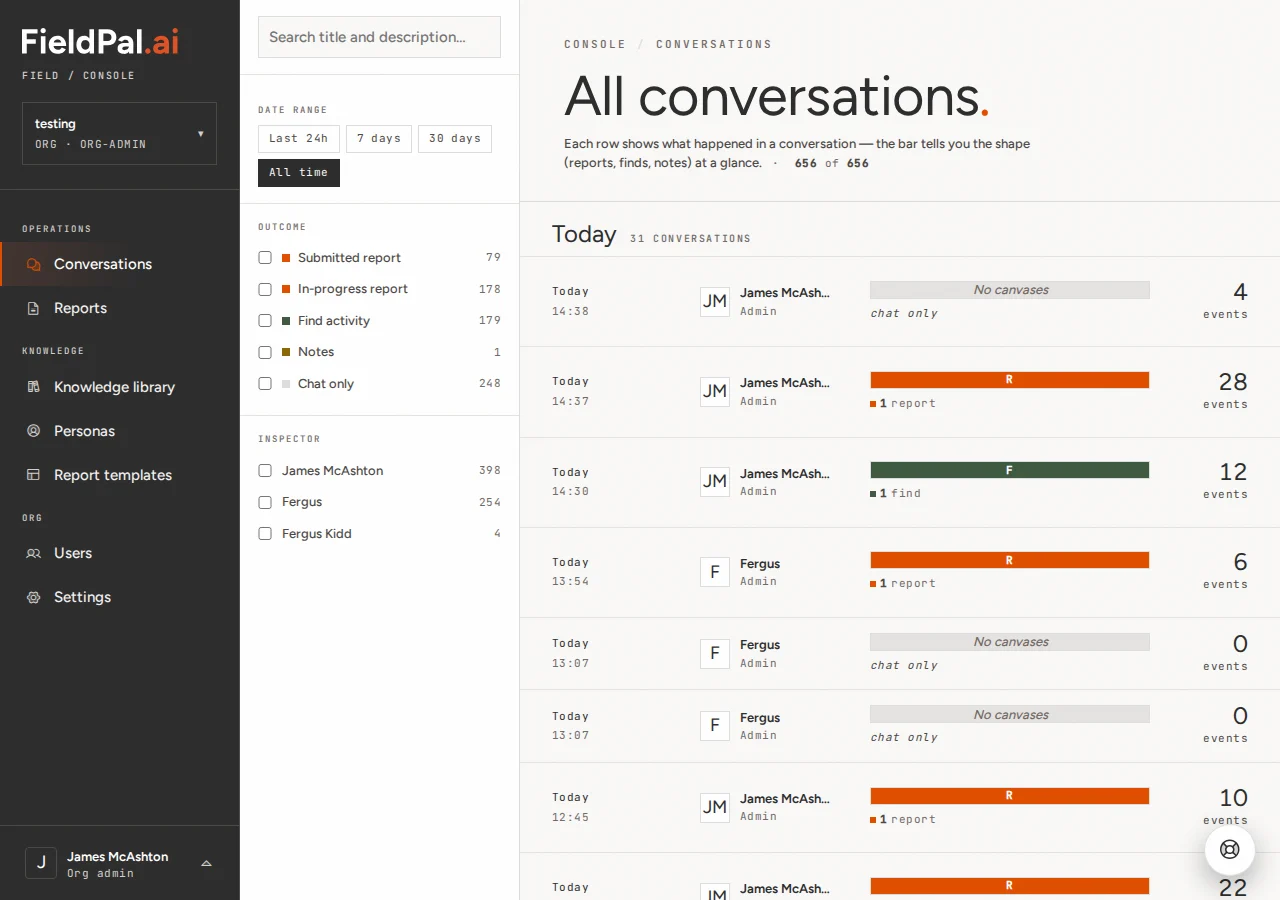Open the Personas nav item
Viewport: 1280px width, 900px height.
120,431
